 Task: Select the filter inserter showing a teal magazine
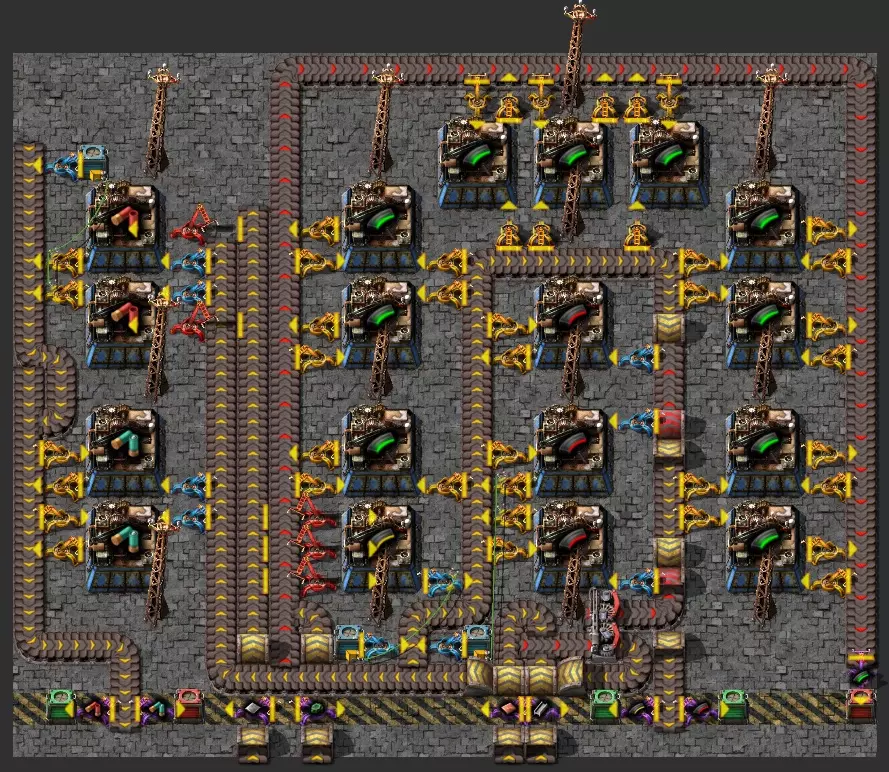158,709
